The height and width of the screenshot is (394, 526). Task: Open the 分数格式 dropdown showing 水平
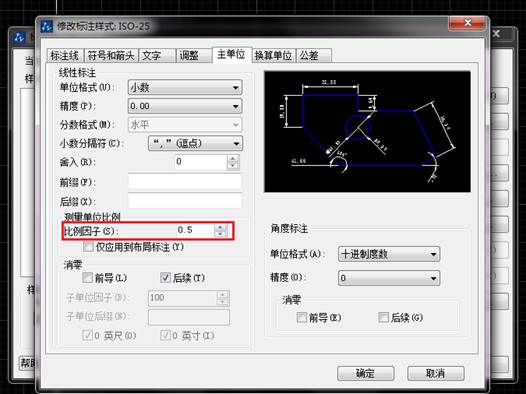pyautogui.click(x=185, y=125)
